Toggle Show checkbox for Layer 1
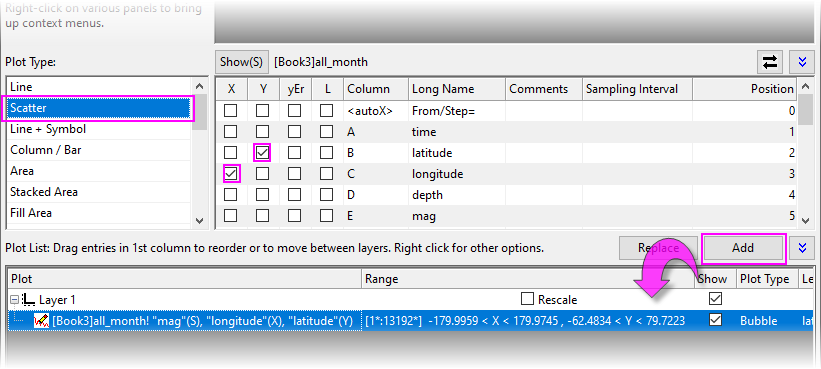 click(715, 299)
